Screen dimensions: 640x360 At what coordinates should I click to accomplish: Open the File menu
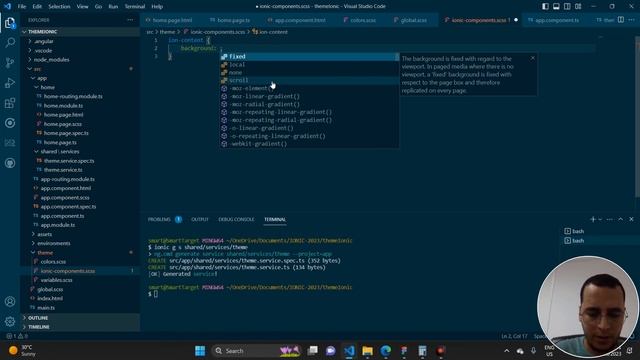tap(22, 7)
